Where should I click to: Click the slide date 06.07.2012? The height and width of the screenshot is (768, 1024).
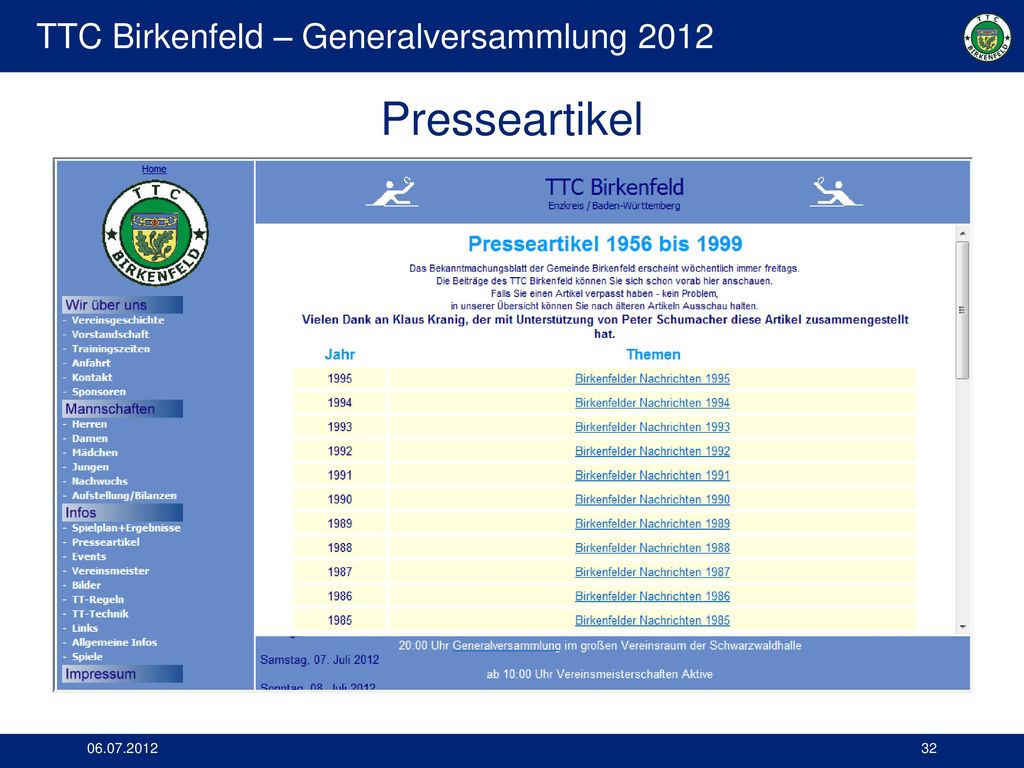[122, 748]
